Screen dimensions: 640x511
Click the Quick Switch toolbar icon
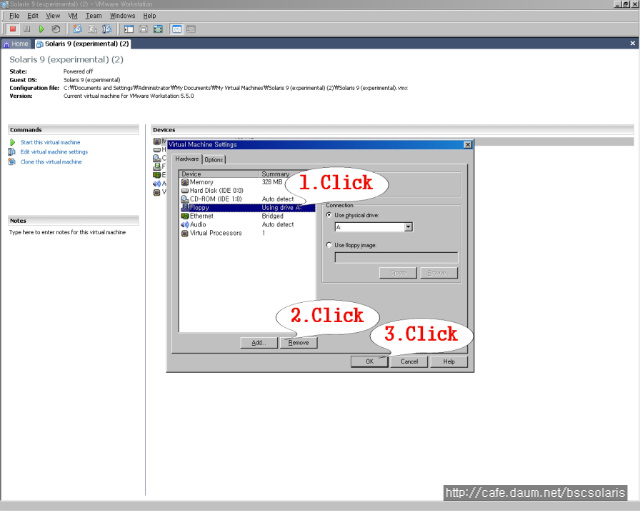click(143, 29)
